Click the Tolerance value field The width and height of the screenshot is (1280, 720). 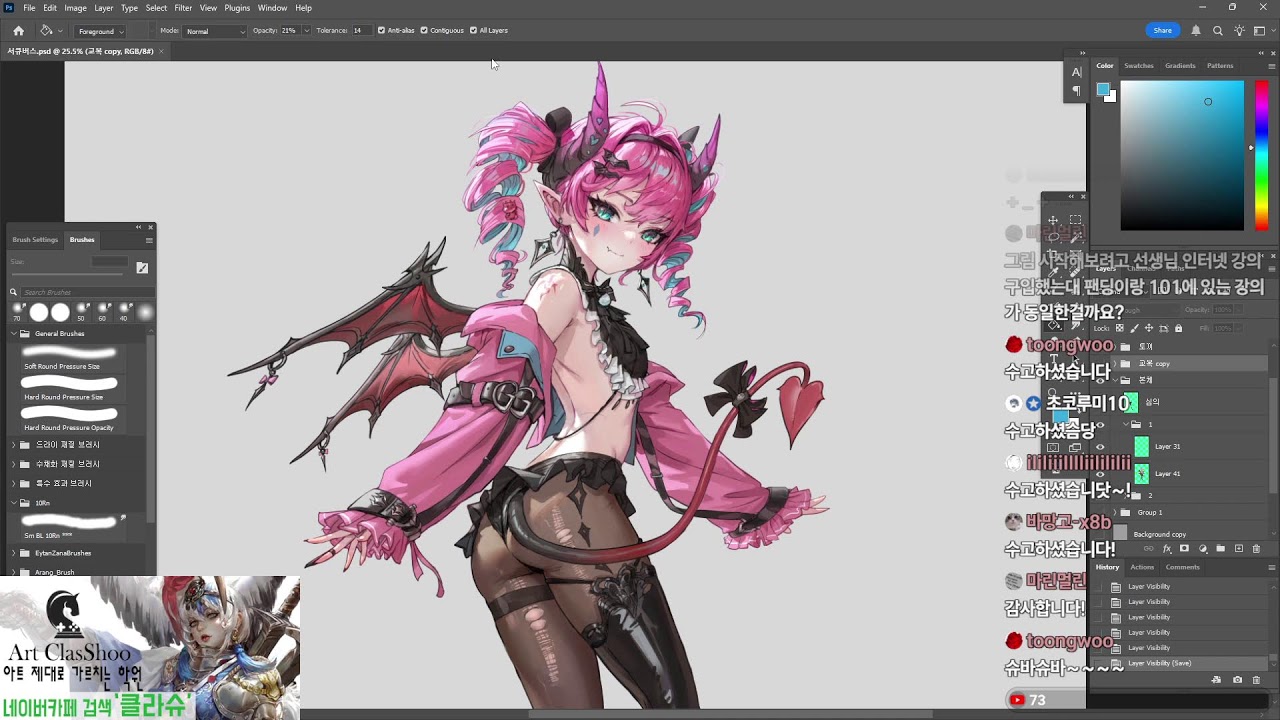click(x=361, y=31)
